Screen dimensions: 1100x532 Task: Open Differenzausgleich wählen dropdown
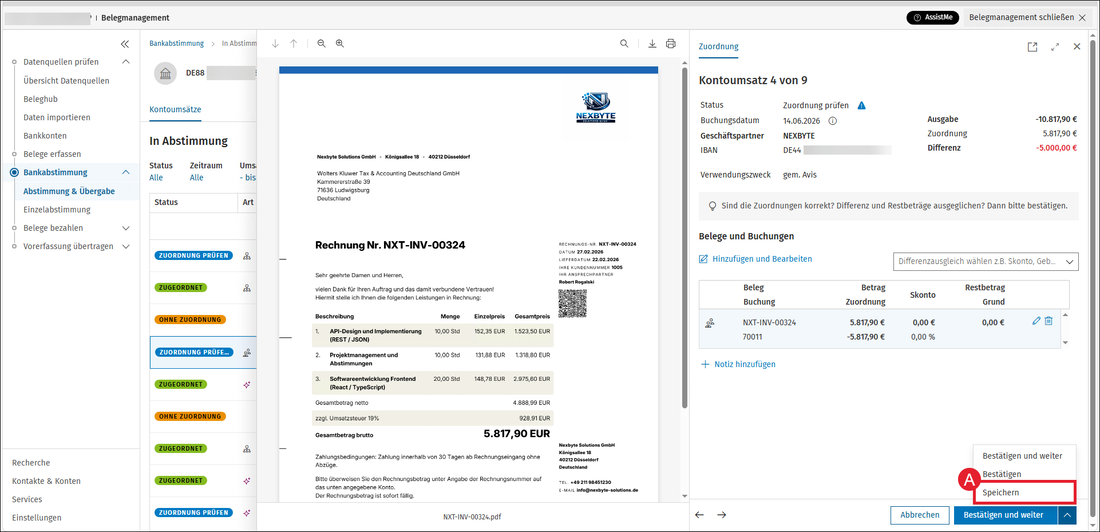(x=986, y=261)
